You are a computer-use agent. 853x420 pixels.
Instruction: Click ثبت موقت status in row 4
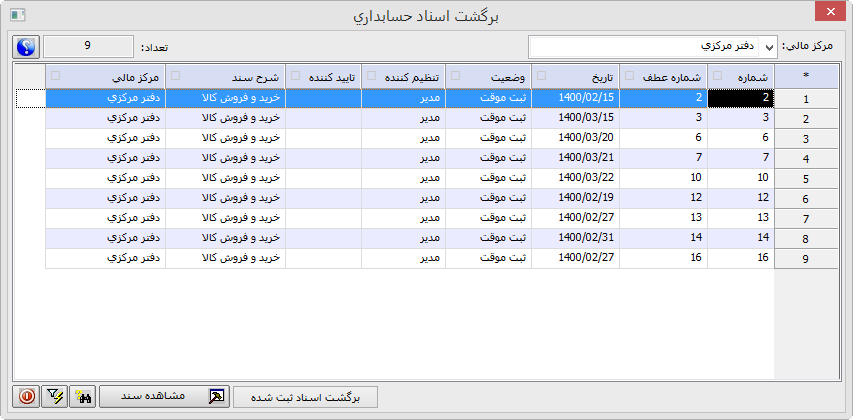click(x=489, y=158)
